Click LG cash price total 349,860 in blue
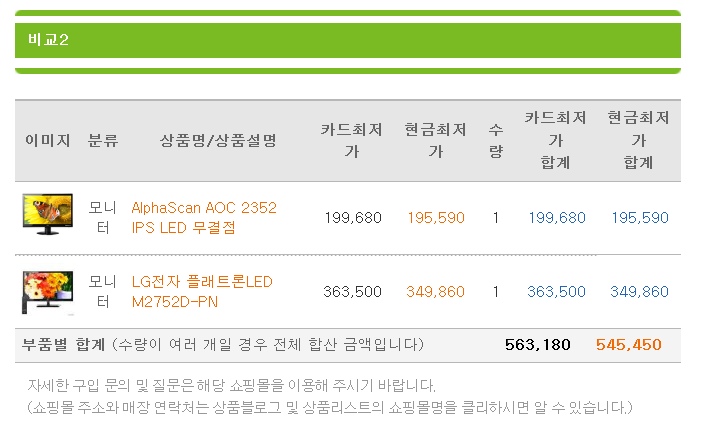This screenshot has width=713, height=445. coord(639,292)
